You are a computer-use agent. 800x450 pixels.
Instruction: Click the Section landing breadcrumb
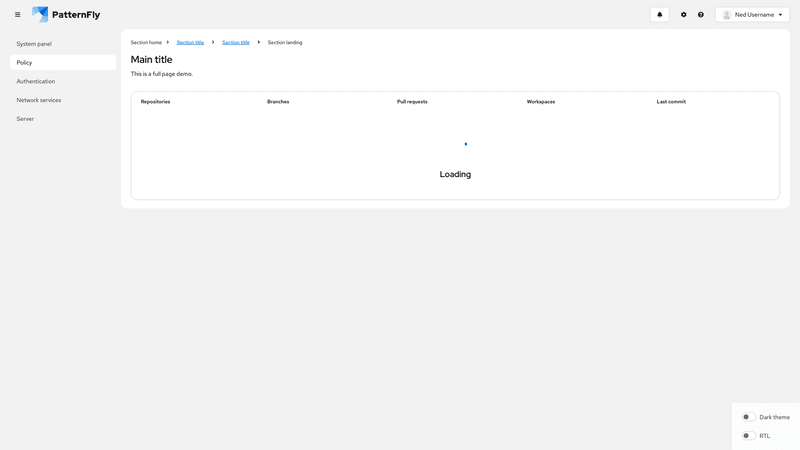pos(285,42)
